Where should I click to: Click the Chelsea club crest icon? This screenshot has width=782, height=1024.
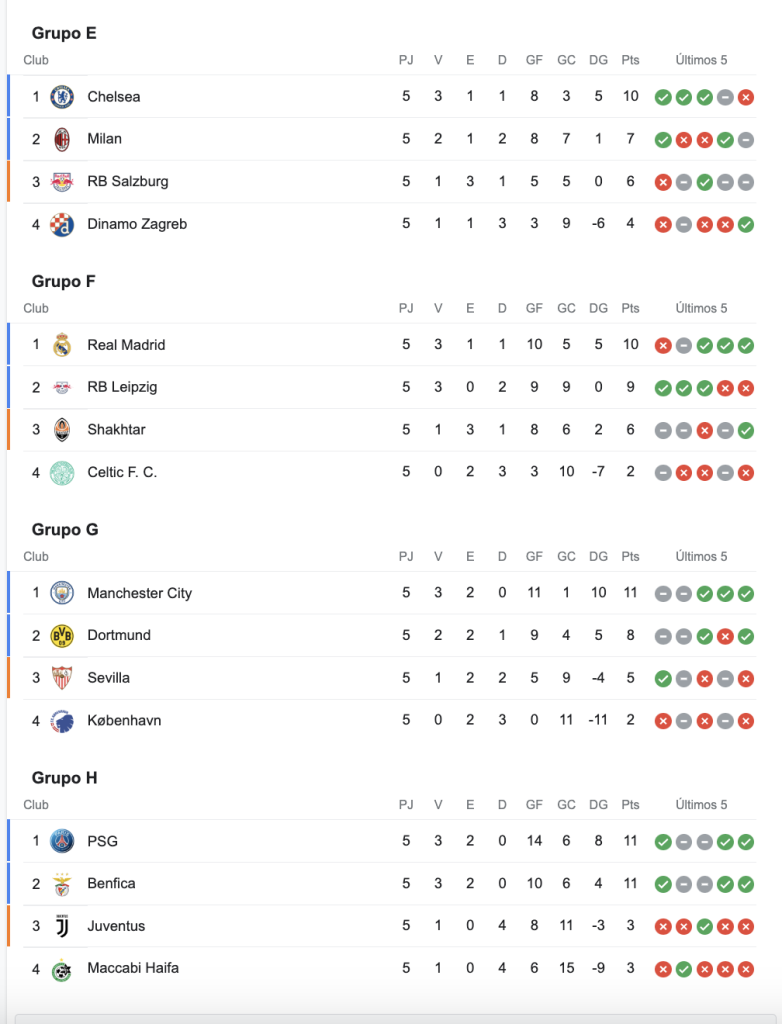click(62, 97)
